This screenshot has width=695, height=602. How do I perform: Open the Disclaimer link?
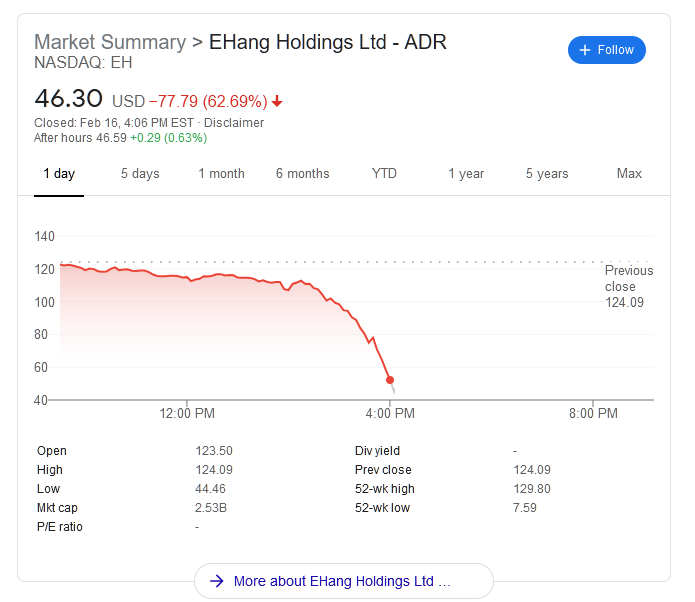234,123
